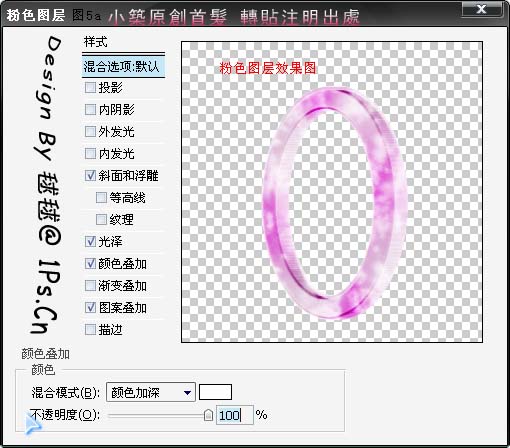
Task: Enable the 渐变叠加 gradient overlay checkbox
Action: tap(90, 286)
